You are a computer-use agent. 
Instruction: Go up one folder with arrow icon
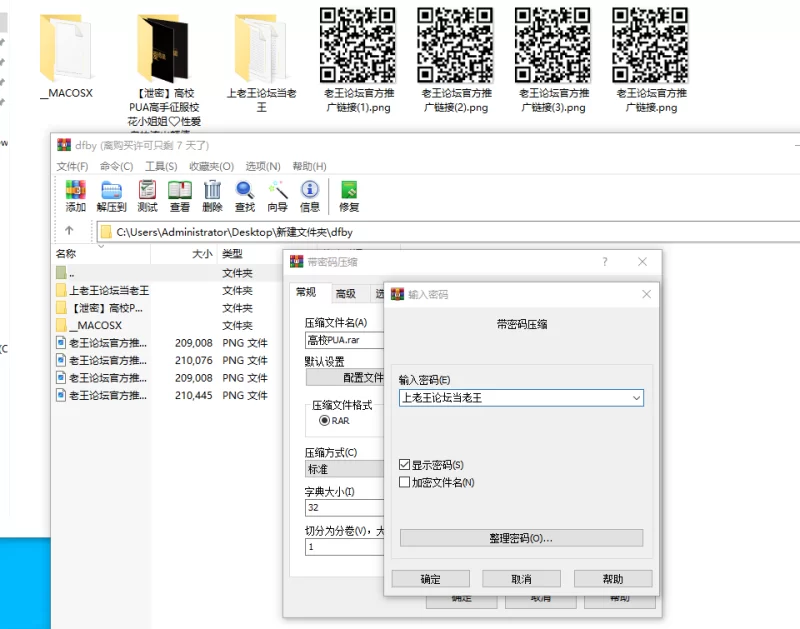(x=69, y=231)
